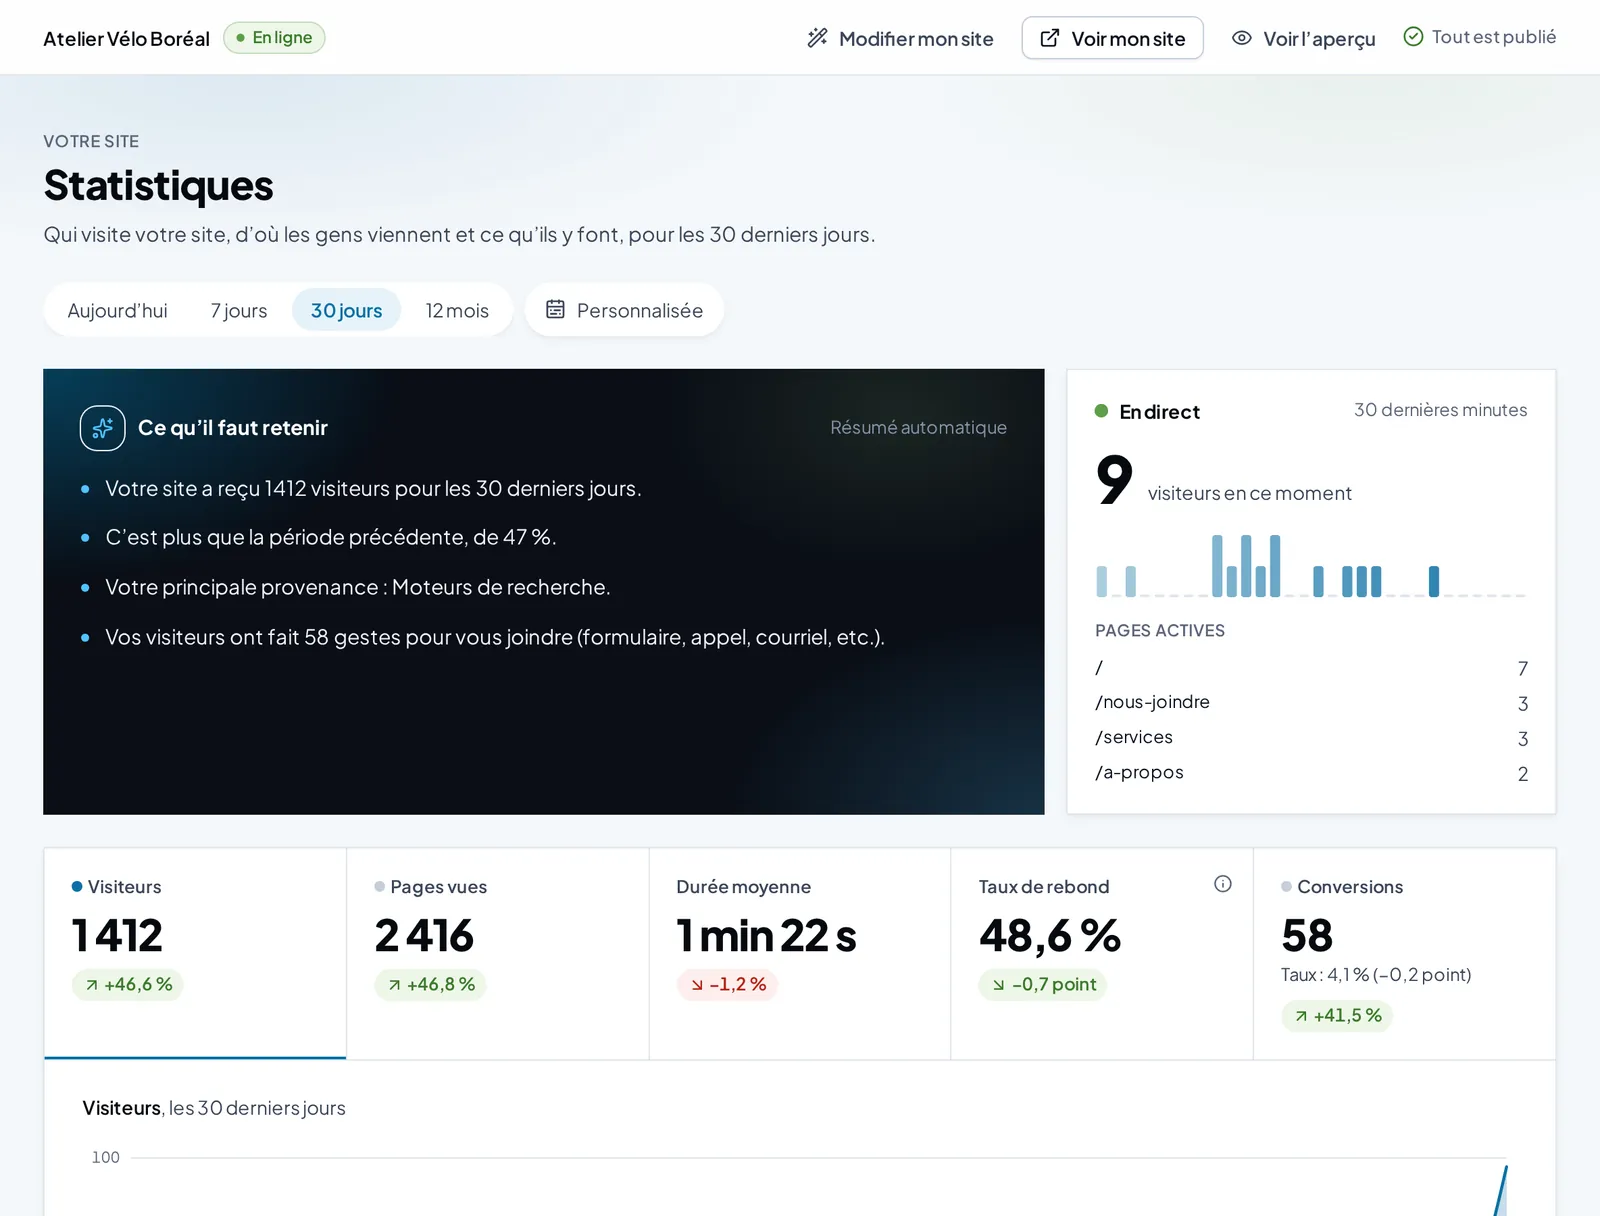Image resolution: width=1600 pixels, height=1216 pixels.
Task: Select the Aujourd'hui period
Action: (x=117, y=310)
